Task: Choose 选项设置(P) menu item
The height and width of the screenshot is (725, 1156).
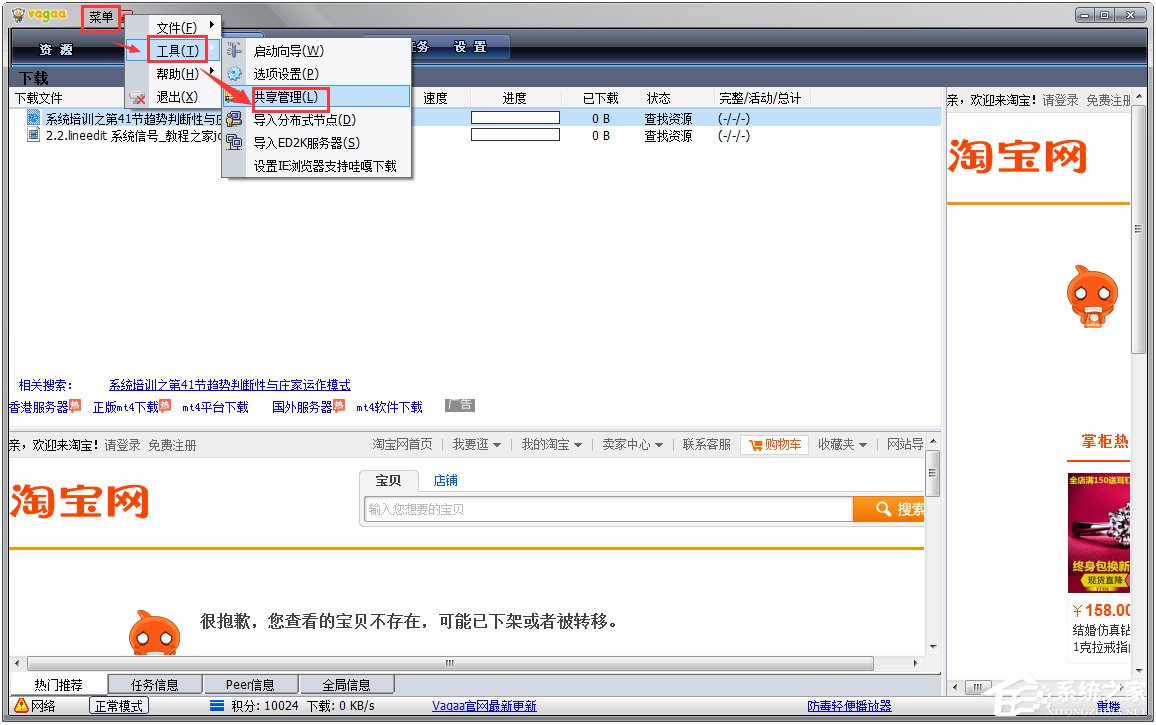Action: (x=286, y=74)
